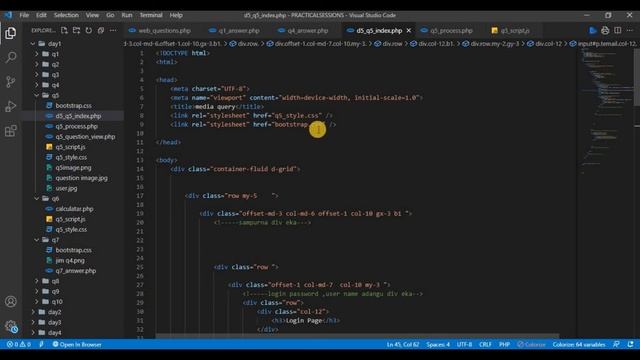
Task: Expand the day2 folder
Action: (x=33, y=312)
